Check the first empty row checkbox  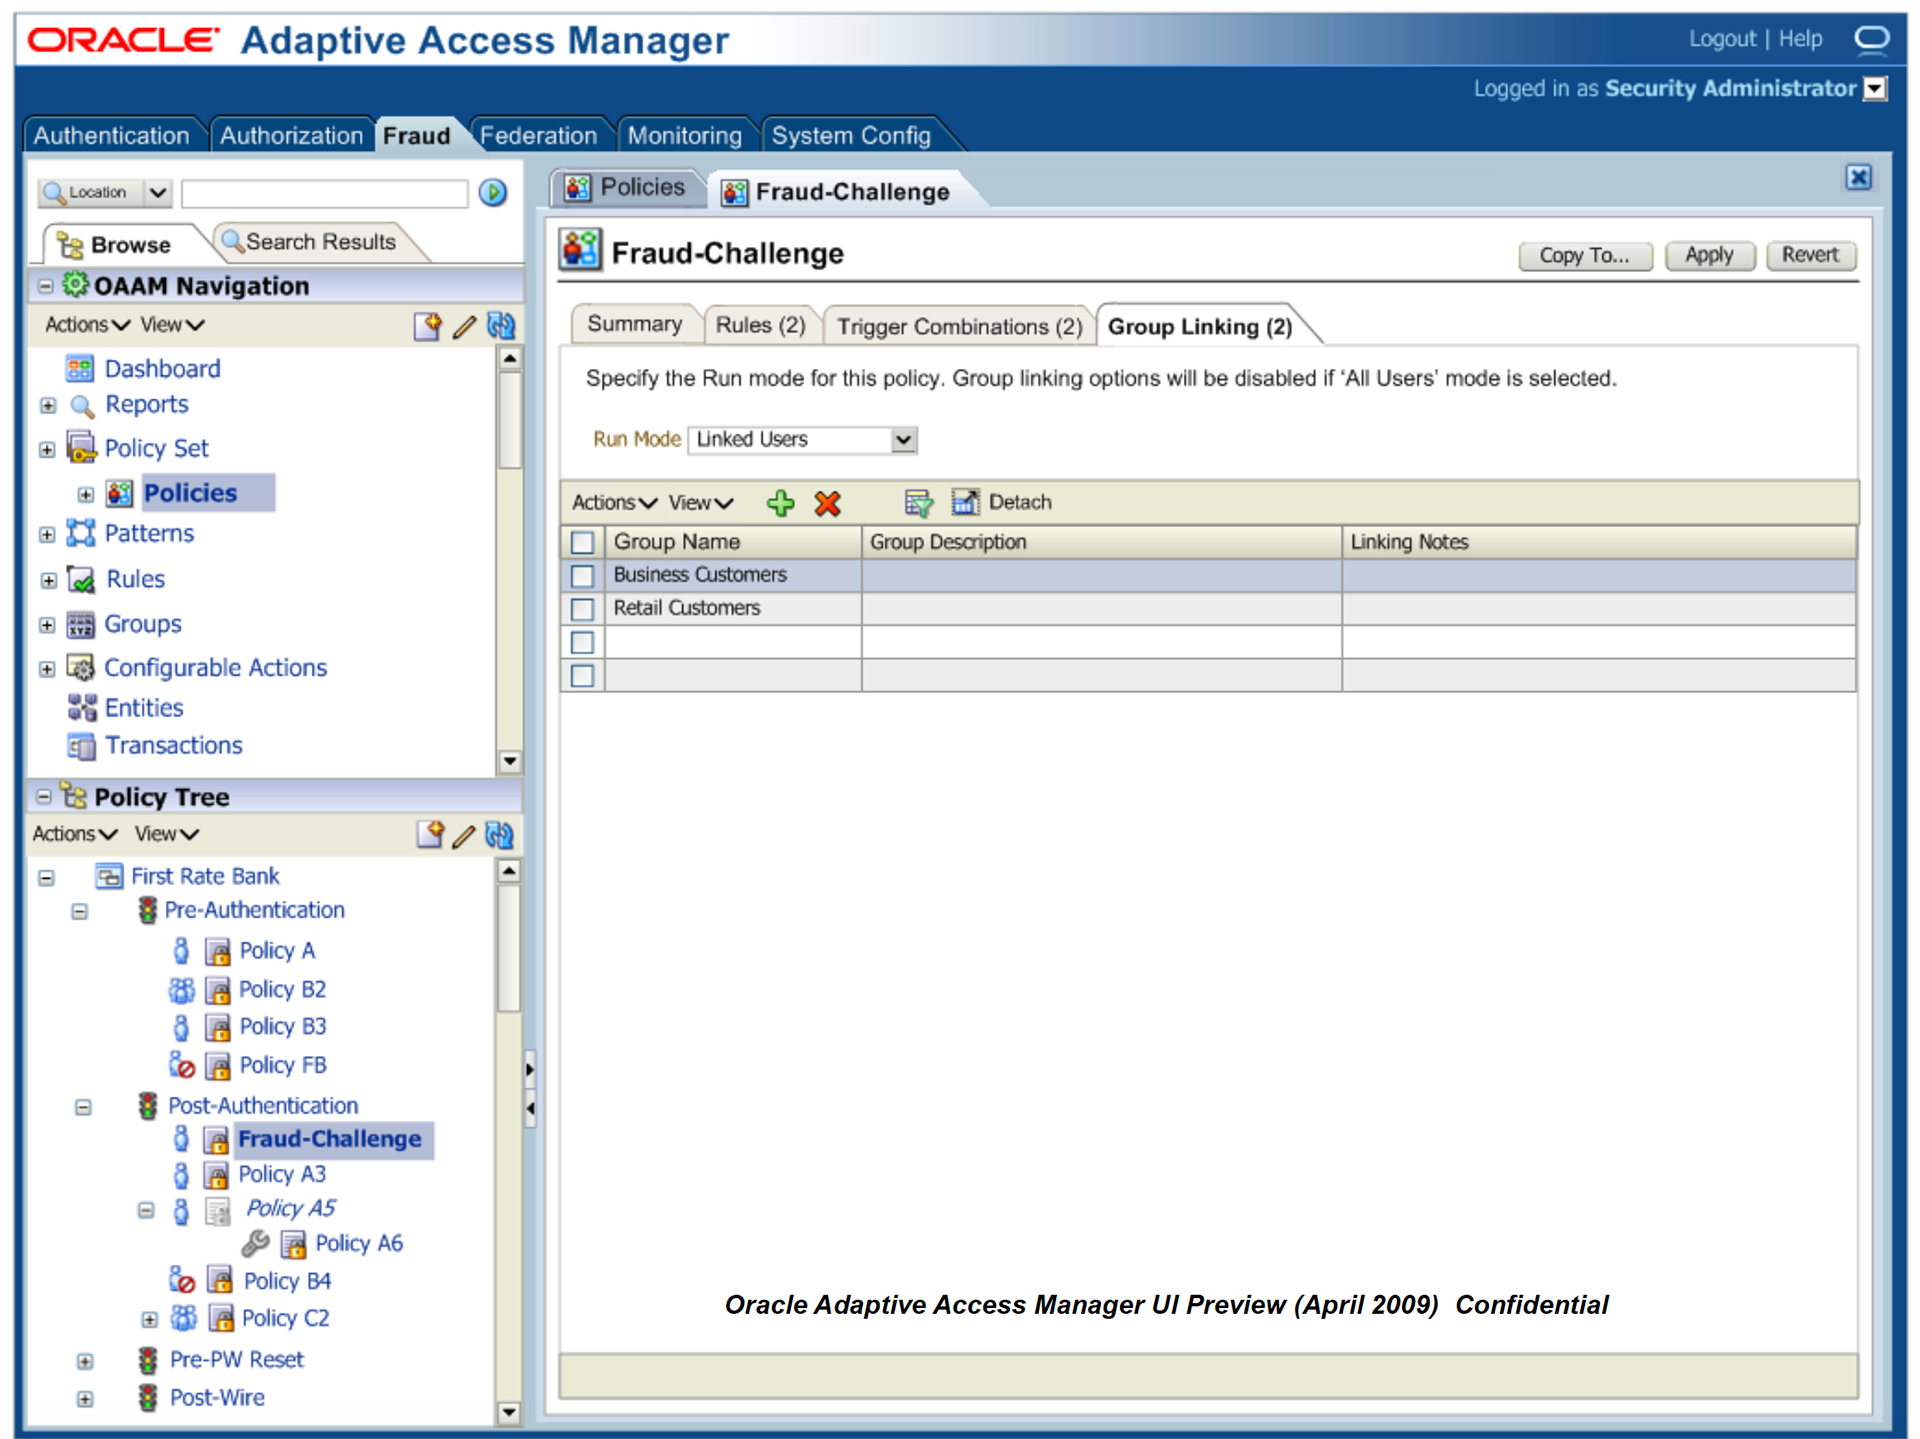tap(582, 642)
